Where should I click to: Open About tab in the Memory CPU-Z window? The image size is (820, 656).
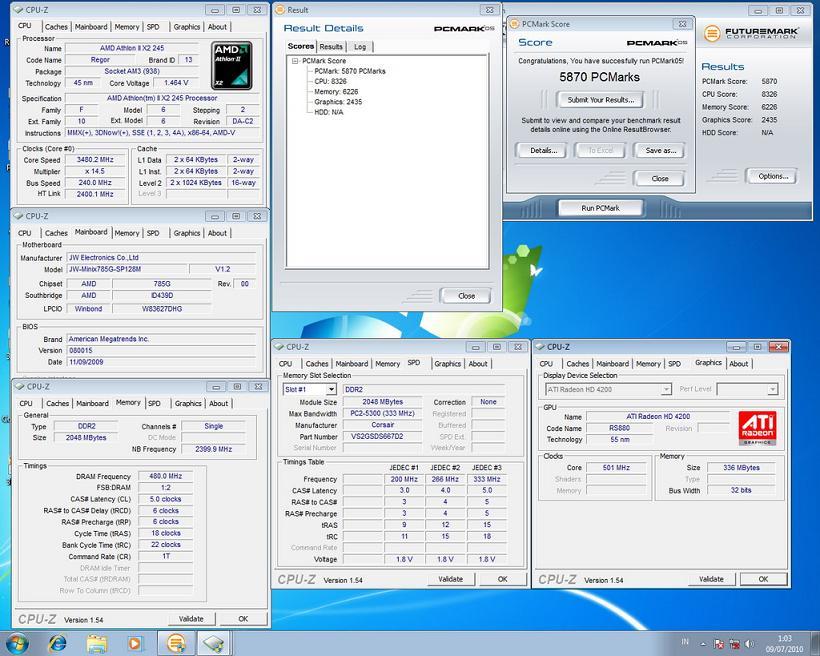point(219,403)
